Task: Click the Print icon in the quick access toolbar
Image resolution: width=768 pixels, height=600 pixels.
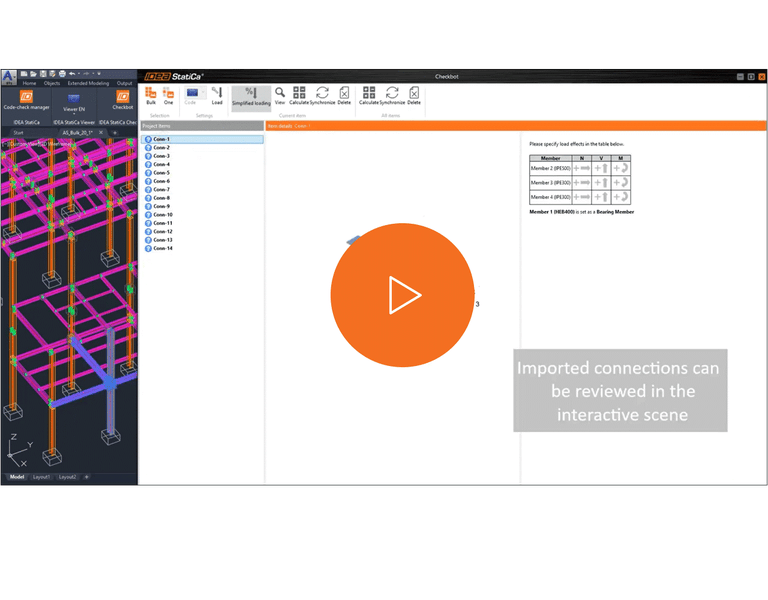Action: 62,74
